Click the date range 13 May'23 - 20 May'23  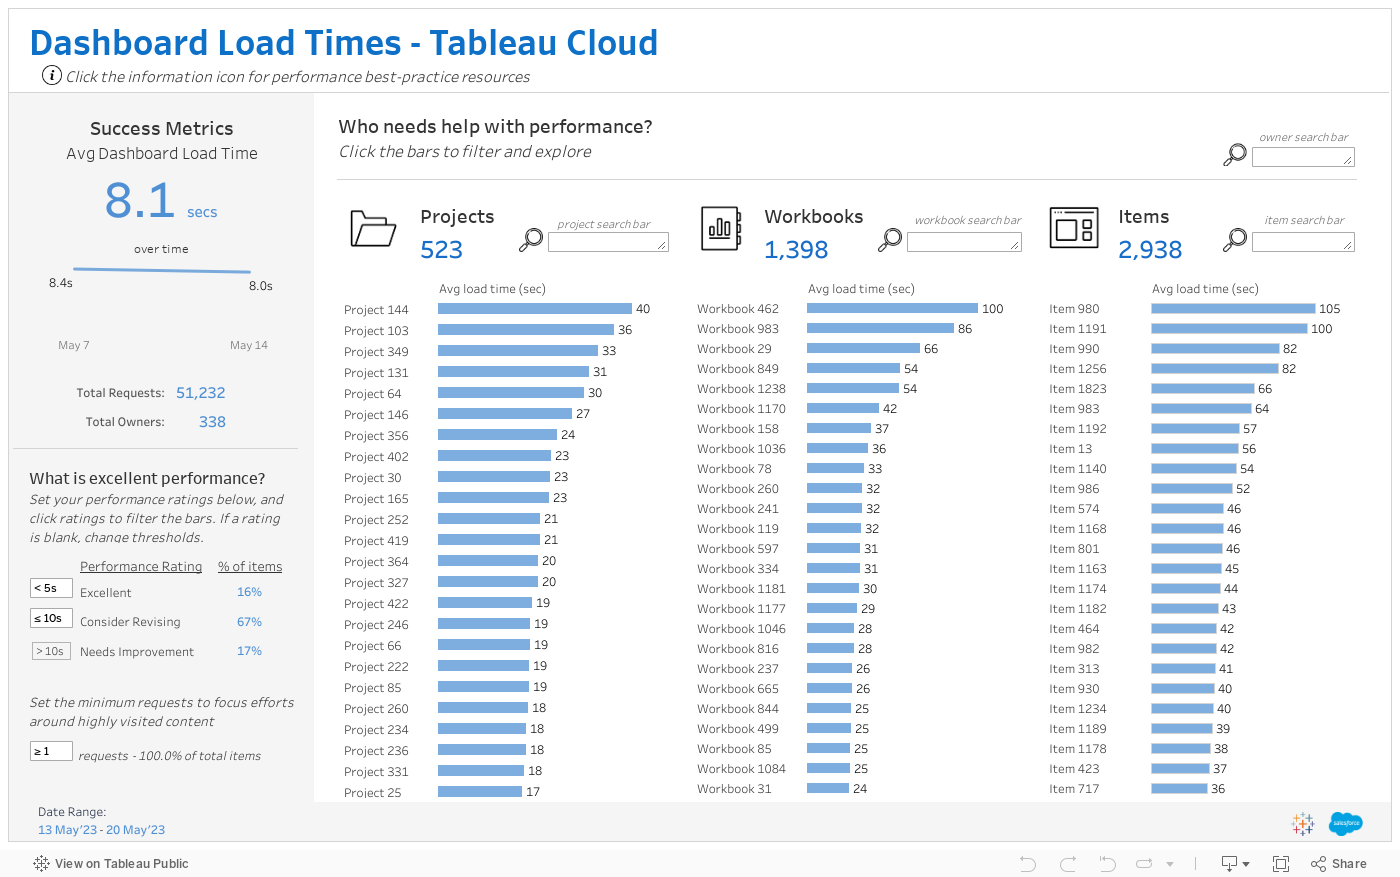101,830
